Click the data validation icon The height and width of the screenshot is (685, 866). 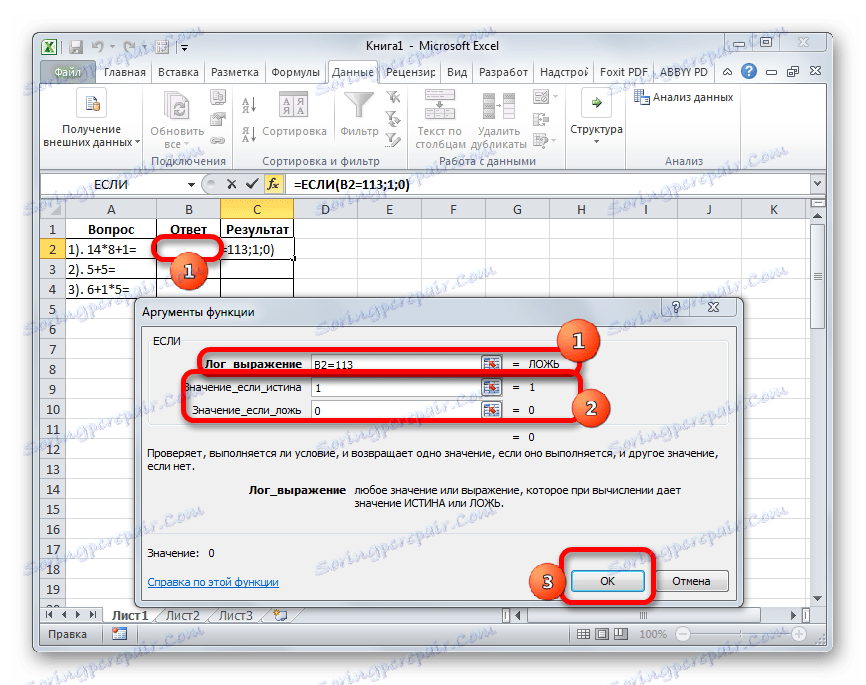point(541,97)
